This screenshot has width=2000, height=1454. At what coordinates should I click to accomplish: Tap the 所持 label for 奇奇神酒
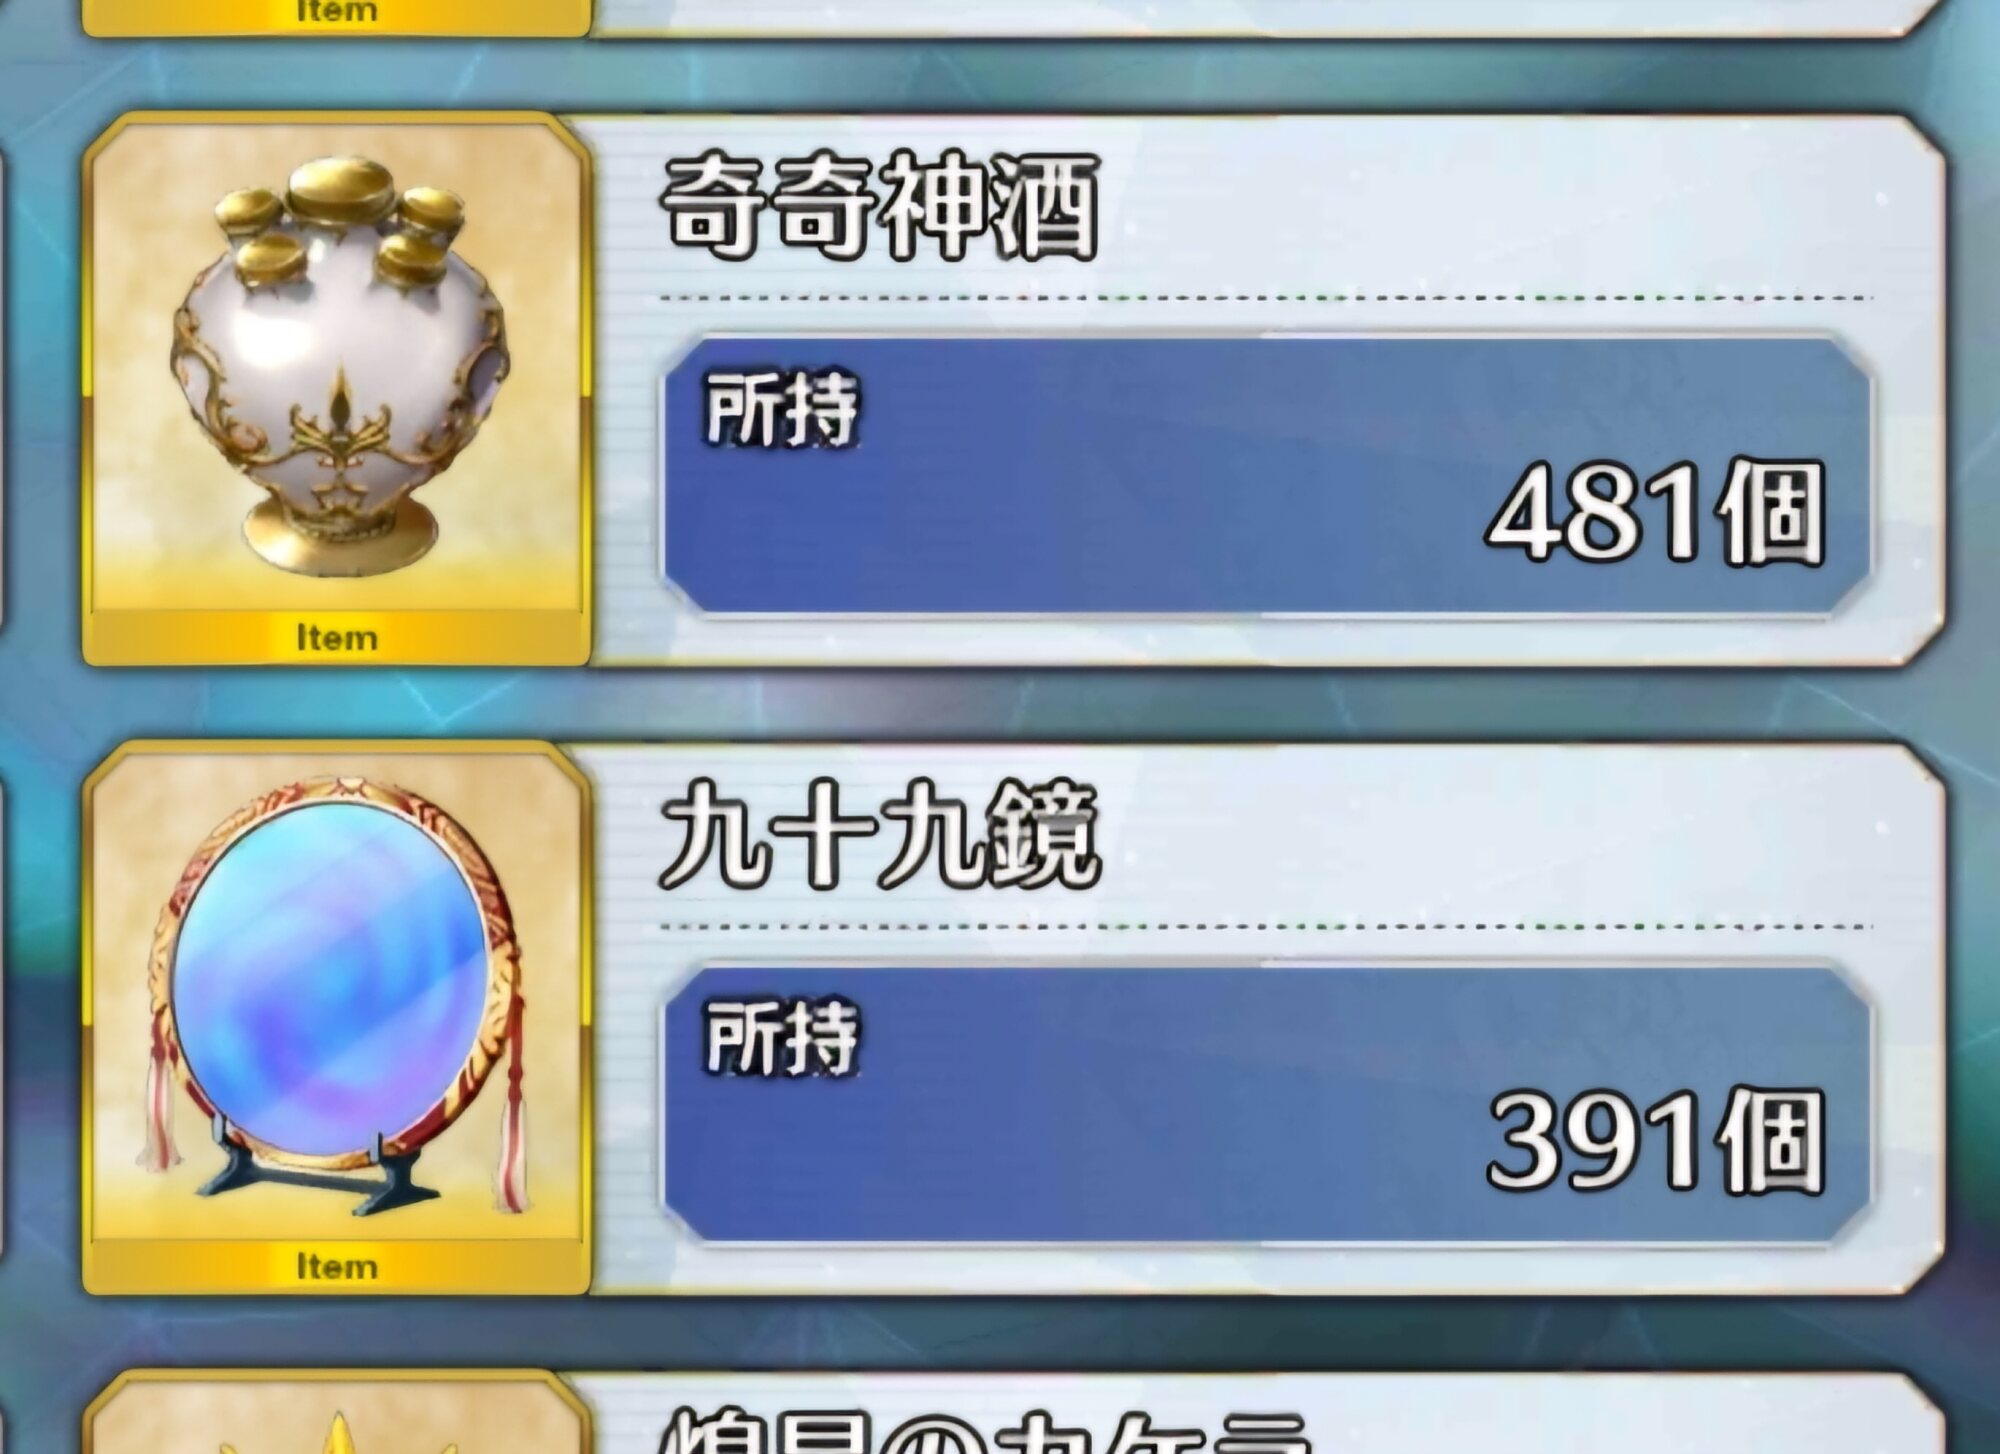coord(782,408)
